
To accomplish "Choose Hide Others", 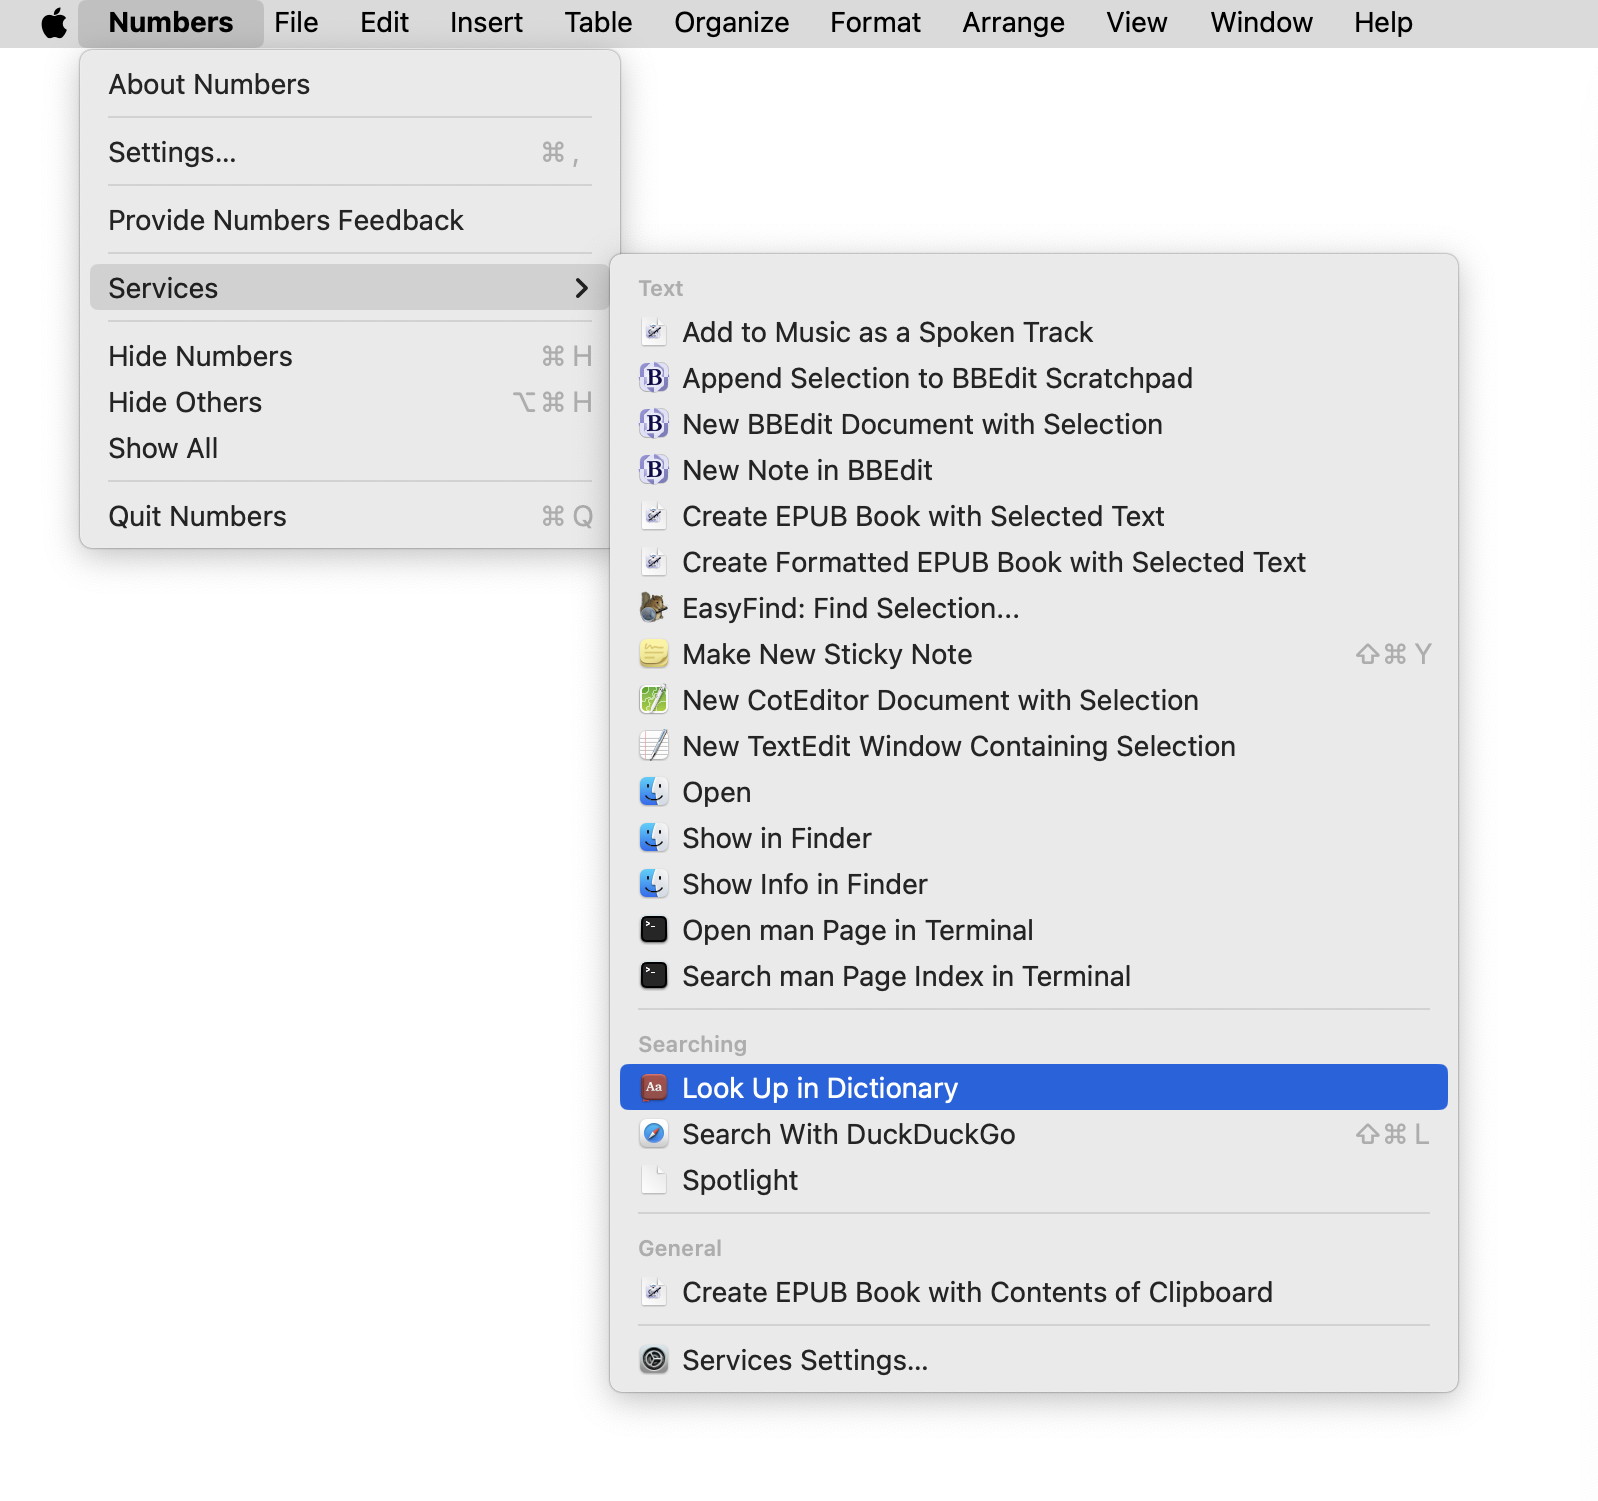I will pyautogui.click(x=349, y=402).
